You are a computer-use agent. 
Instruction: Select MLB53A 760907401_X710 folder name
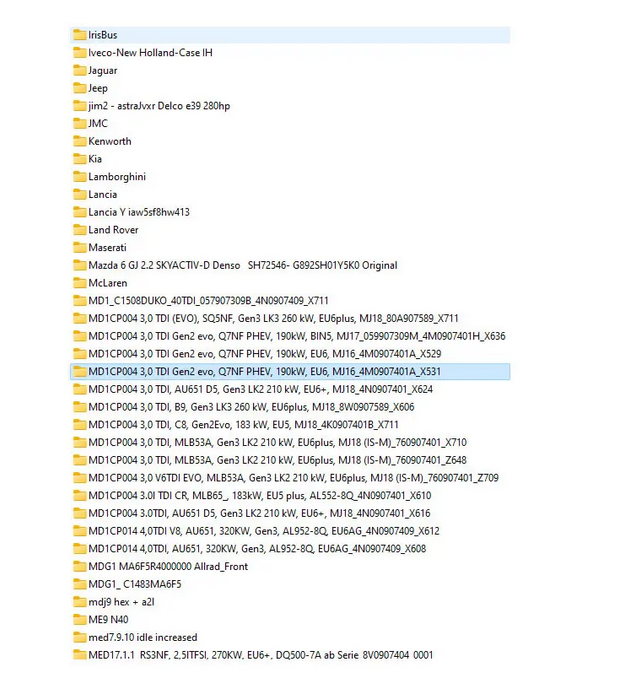[277, 443]
